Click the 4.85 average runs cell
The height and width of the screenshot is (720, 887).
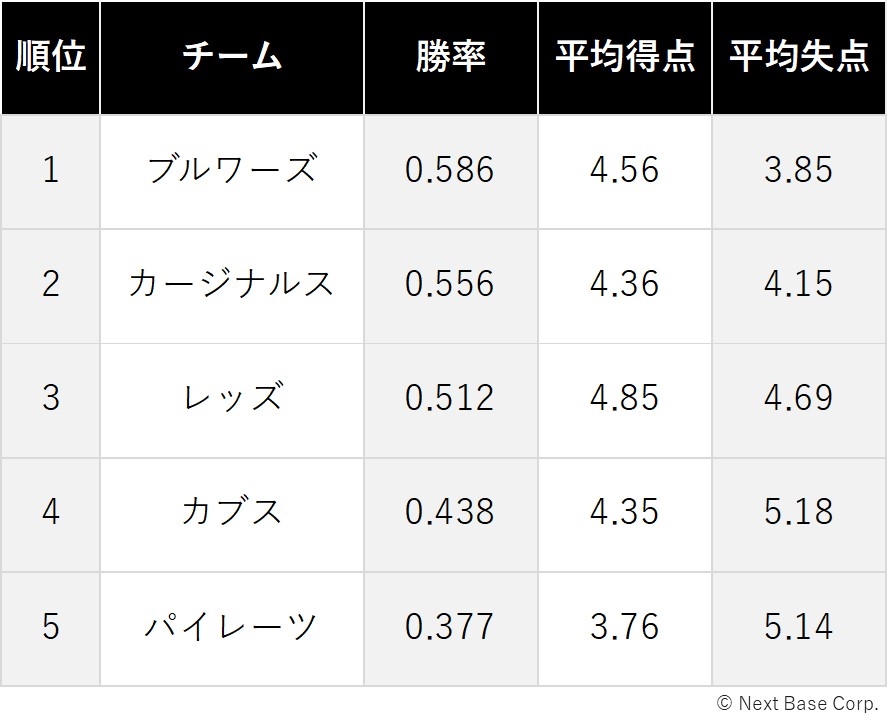point(625,400)
